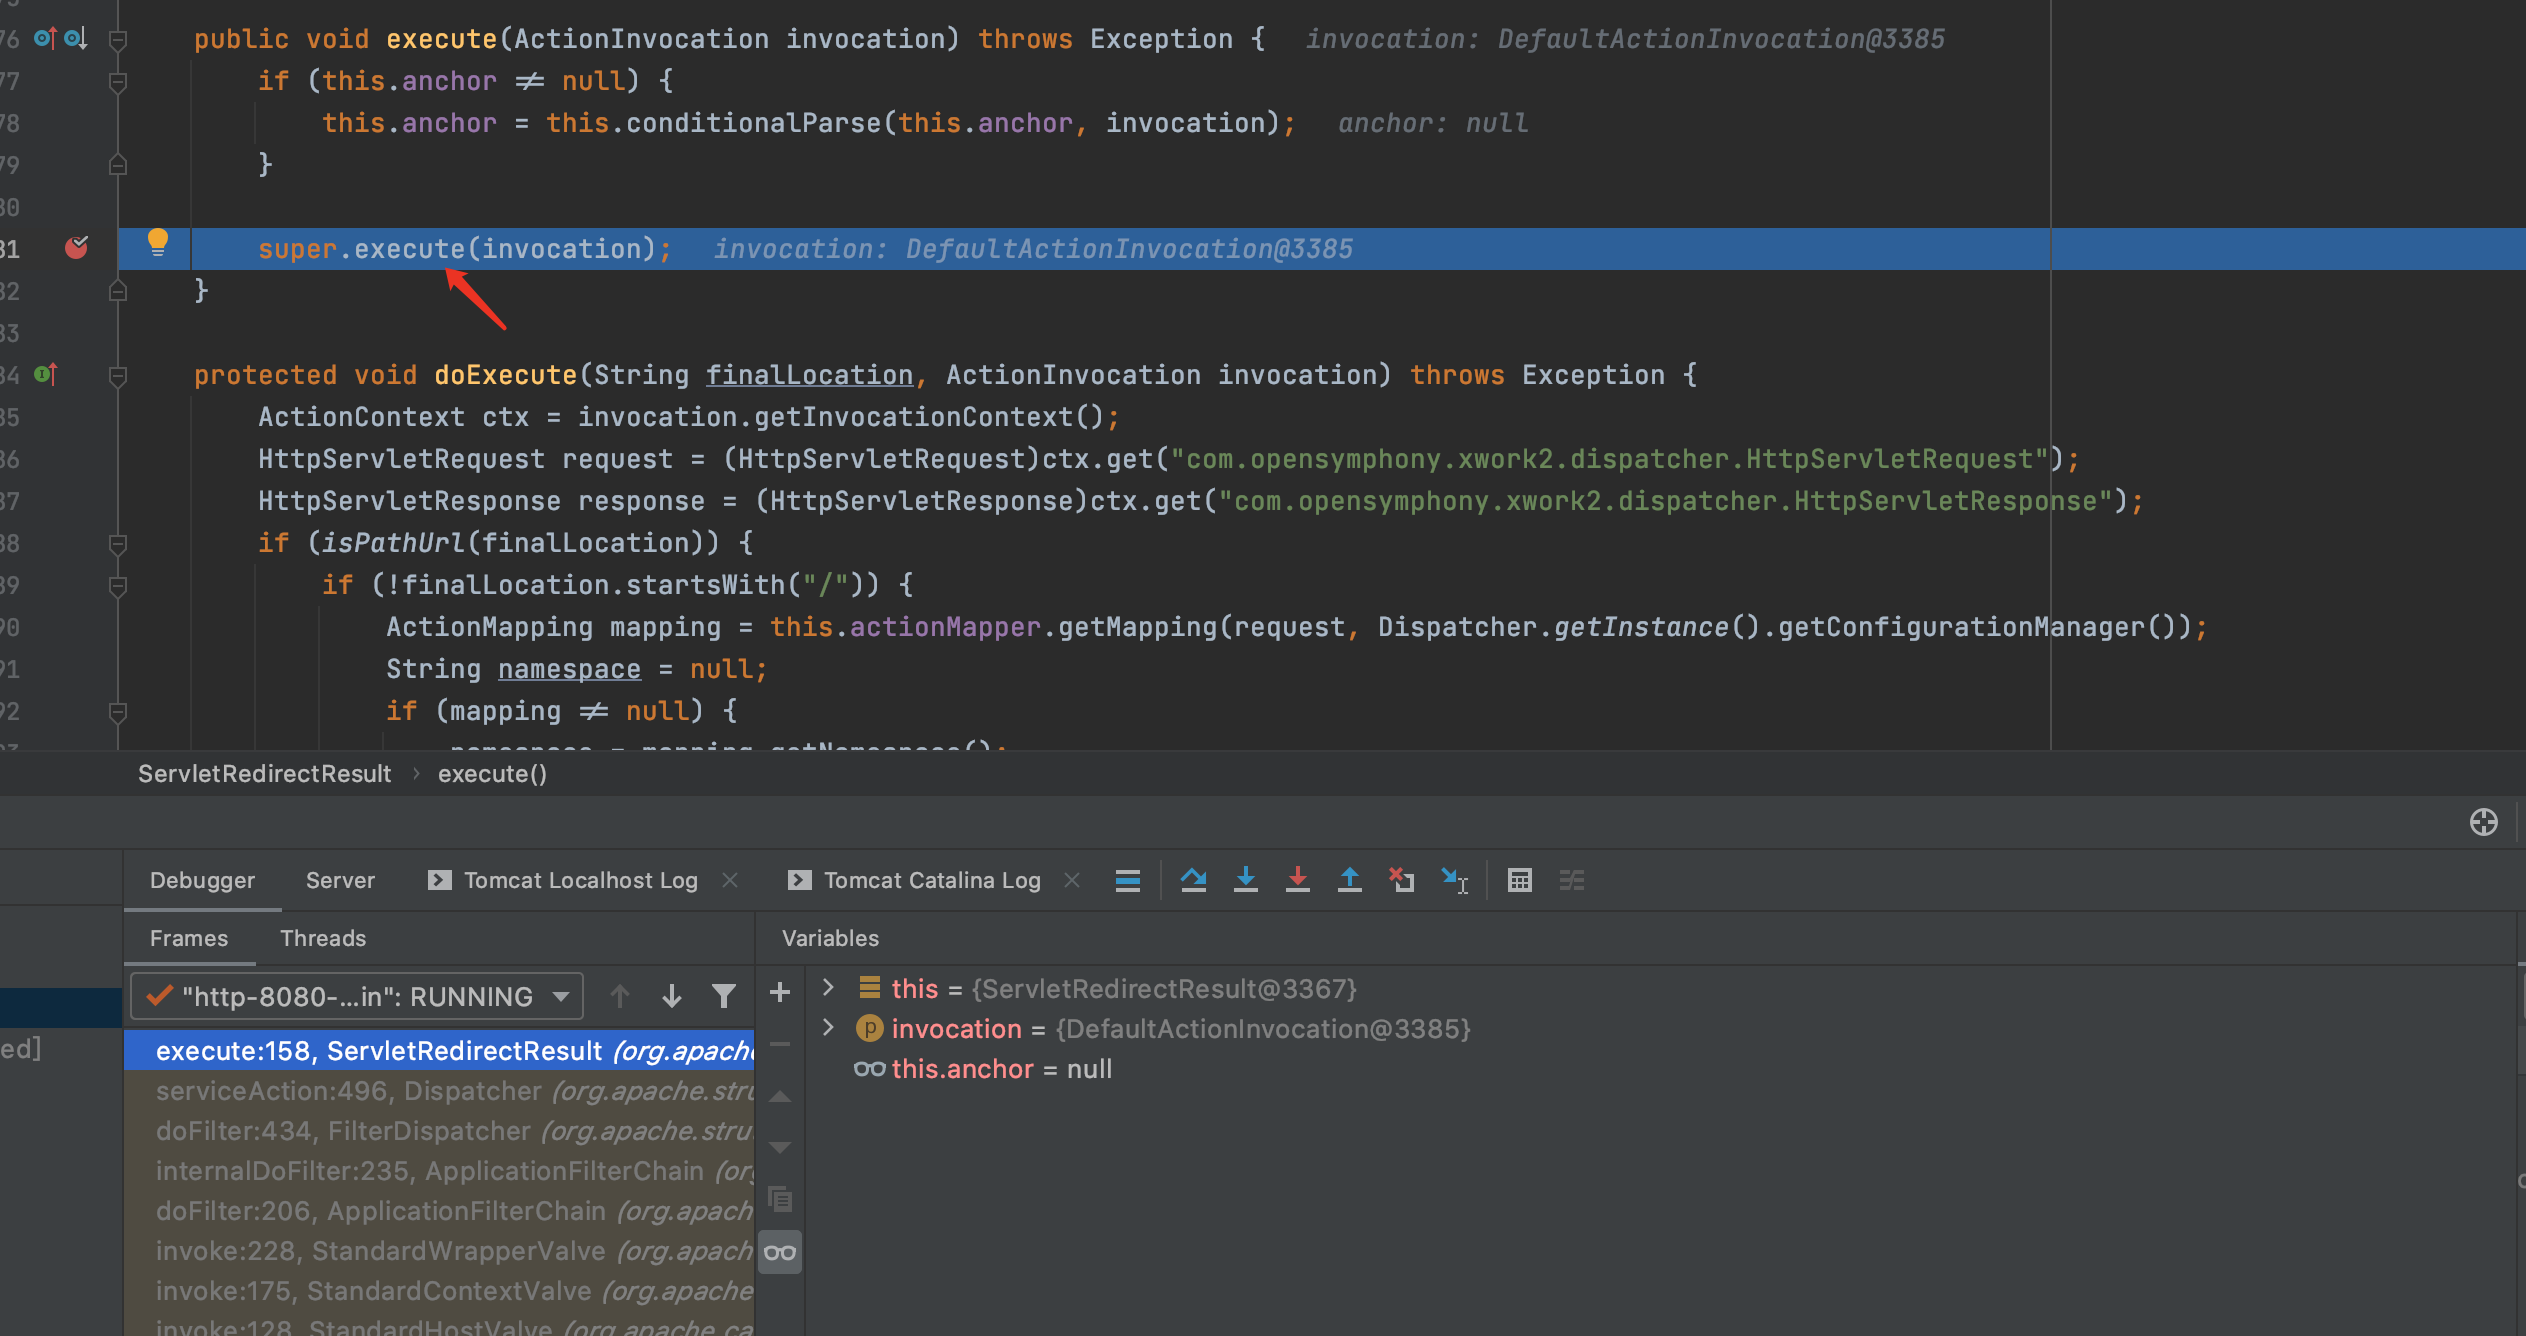Image resolution: width=2526 pixels, height=1336 pixels.
Task: Click the remove watch minus icon
Action: click(x=780, y=1044)
